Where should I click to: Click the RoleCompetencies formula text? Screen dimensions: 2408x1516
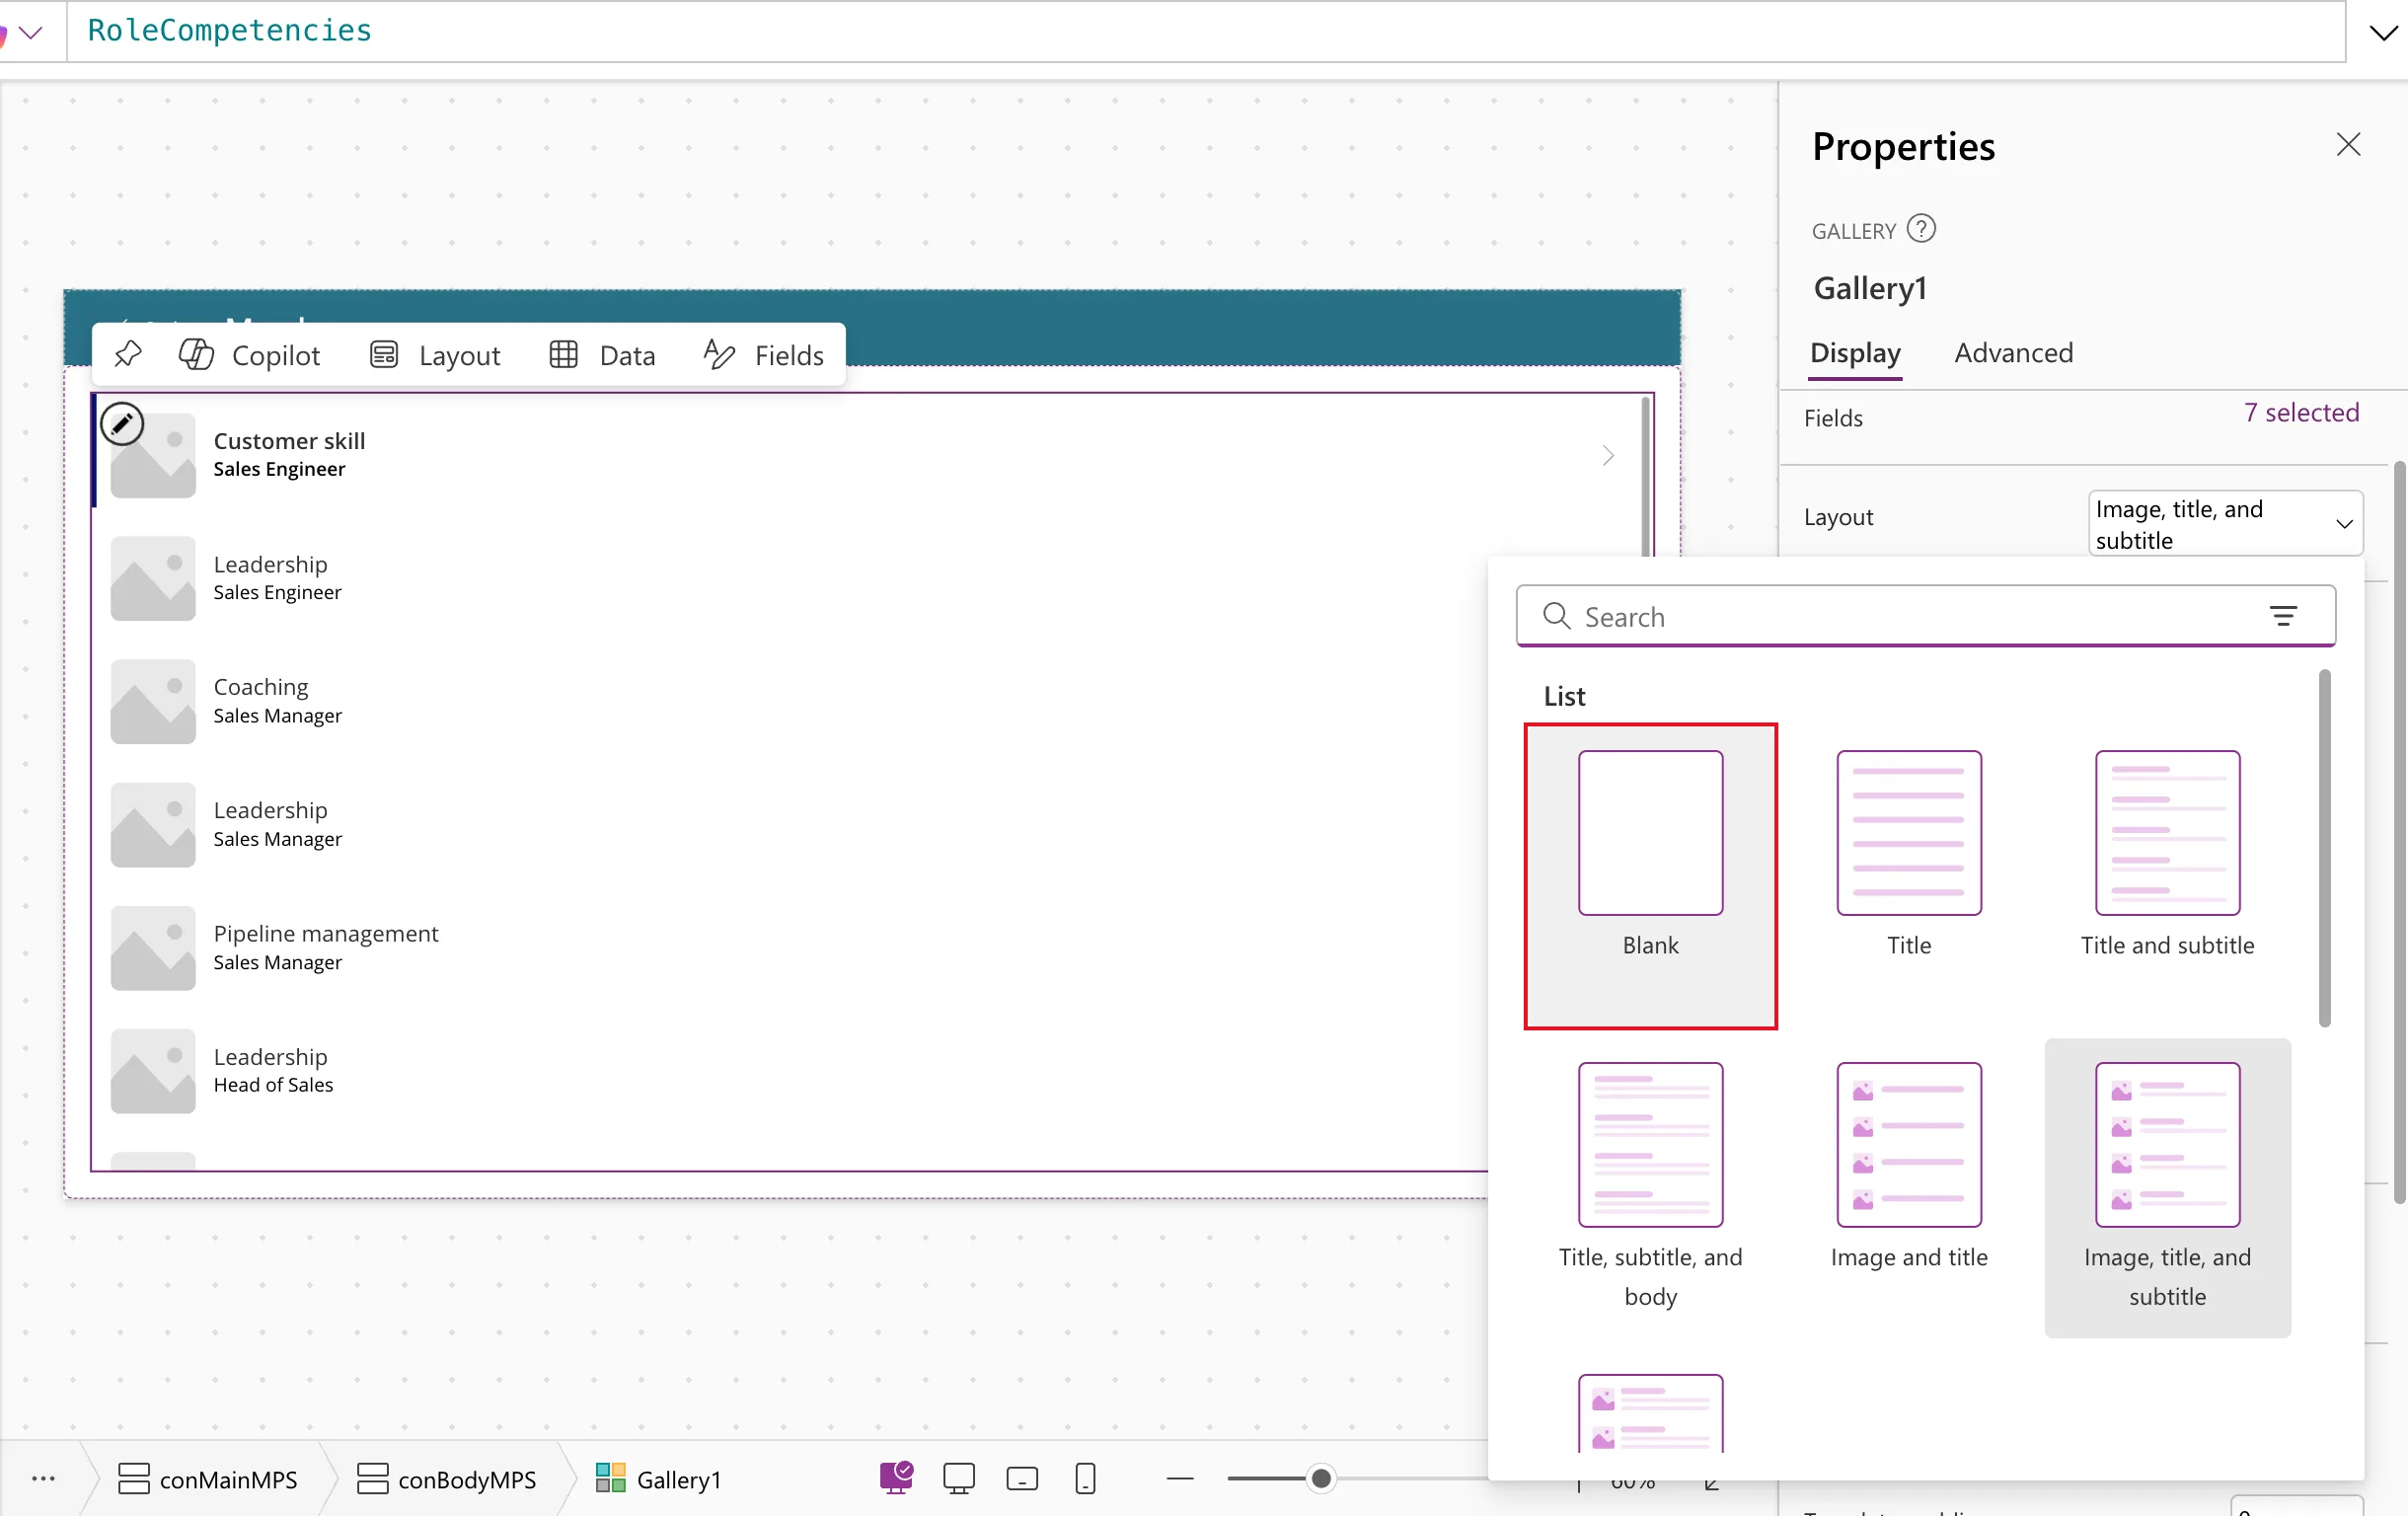[x=229, y=31]
